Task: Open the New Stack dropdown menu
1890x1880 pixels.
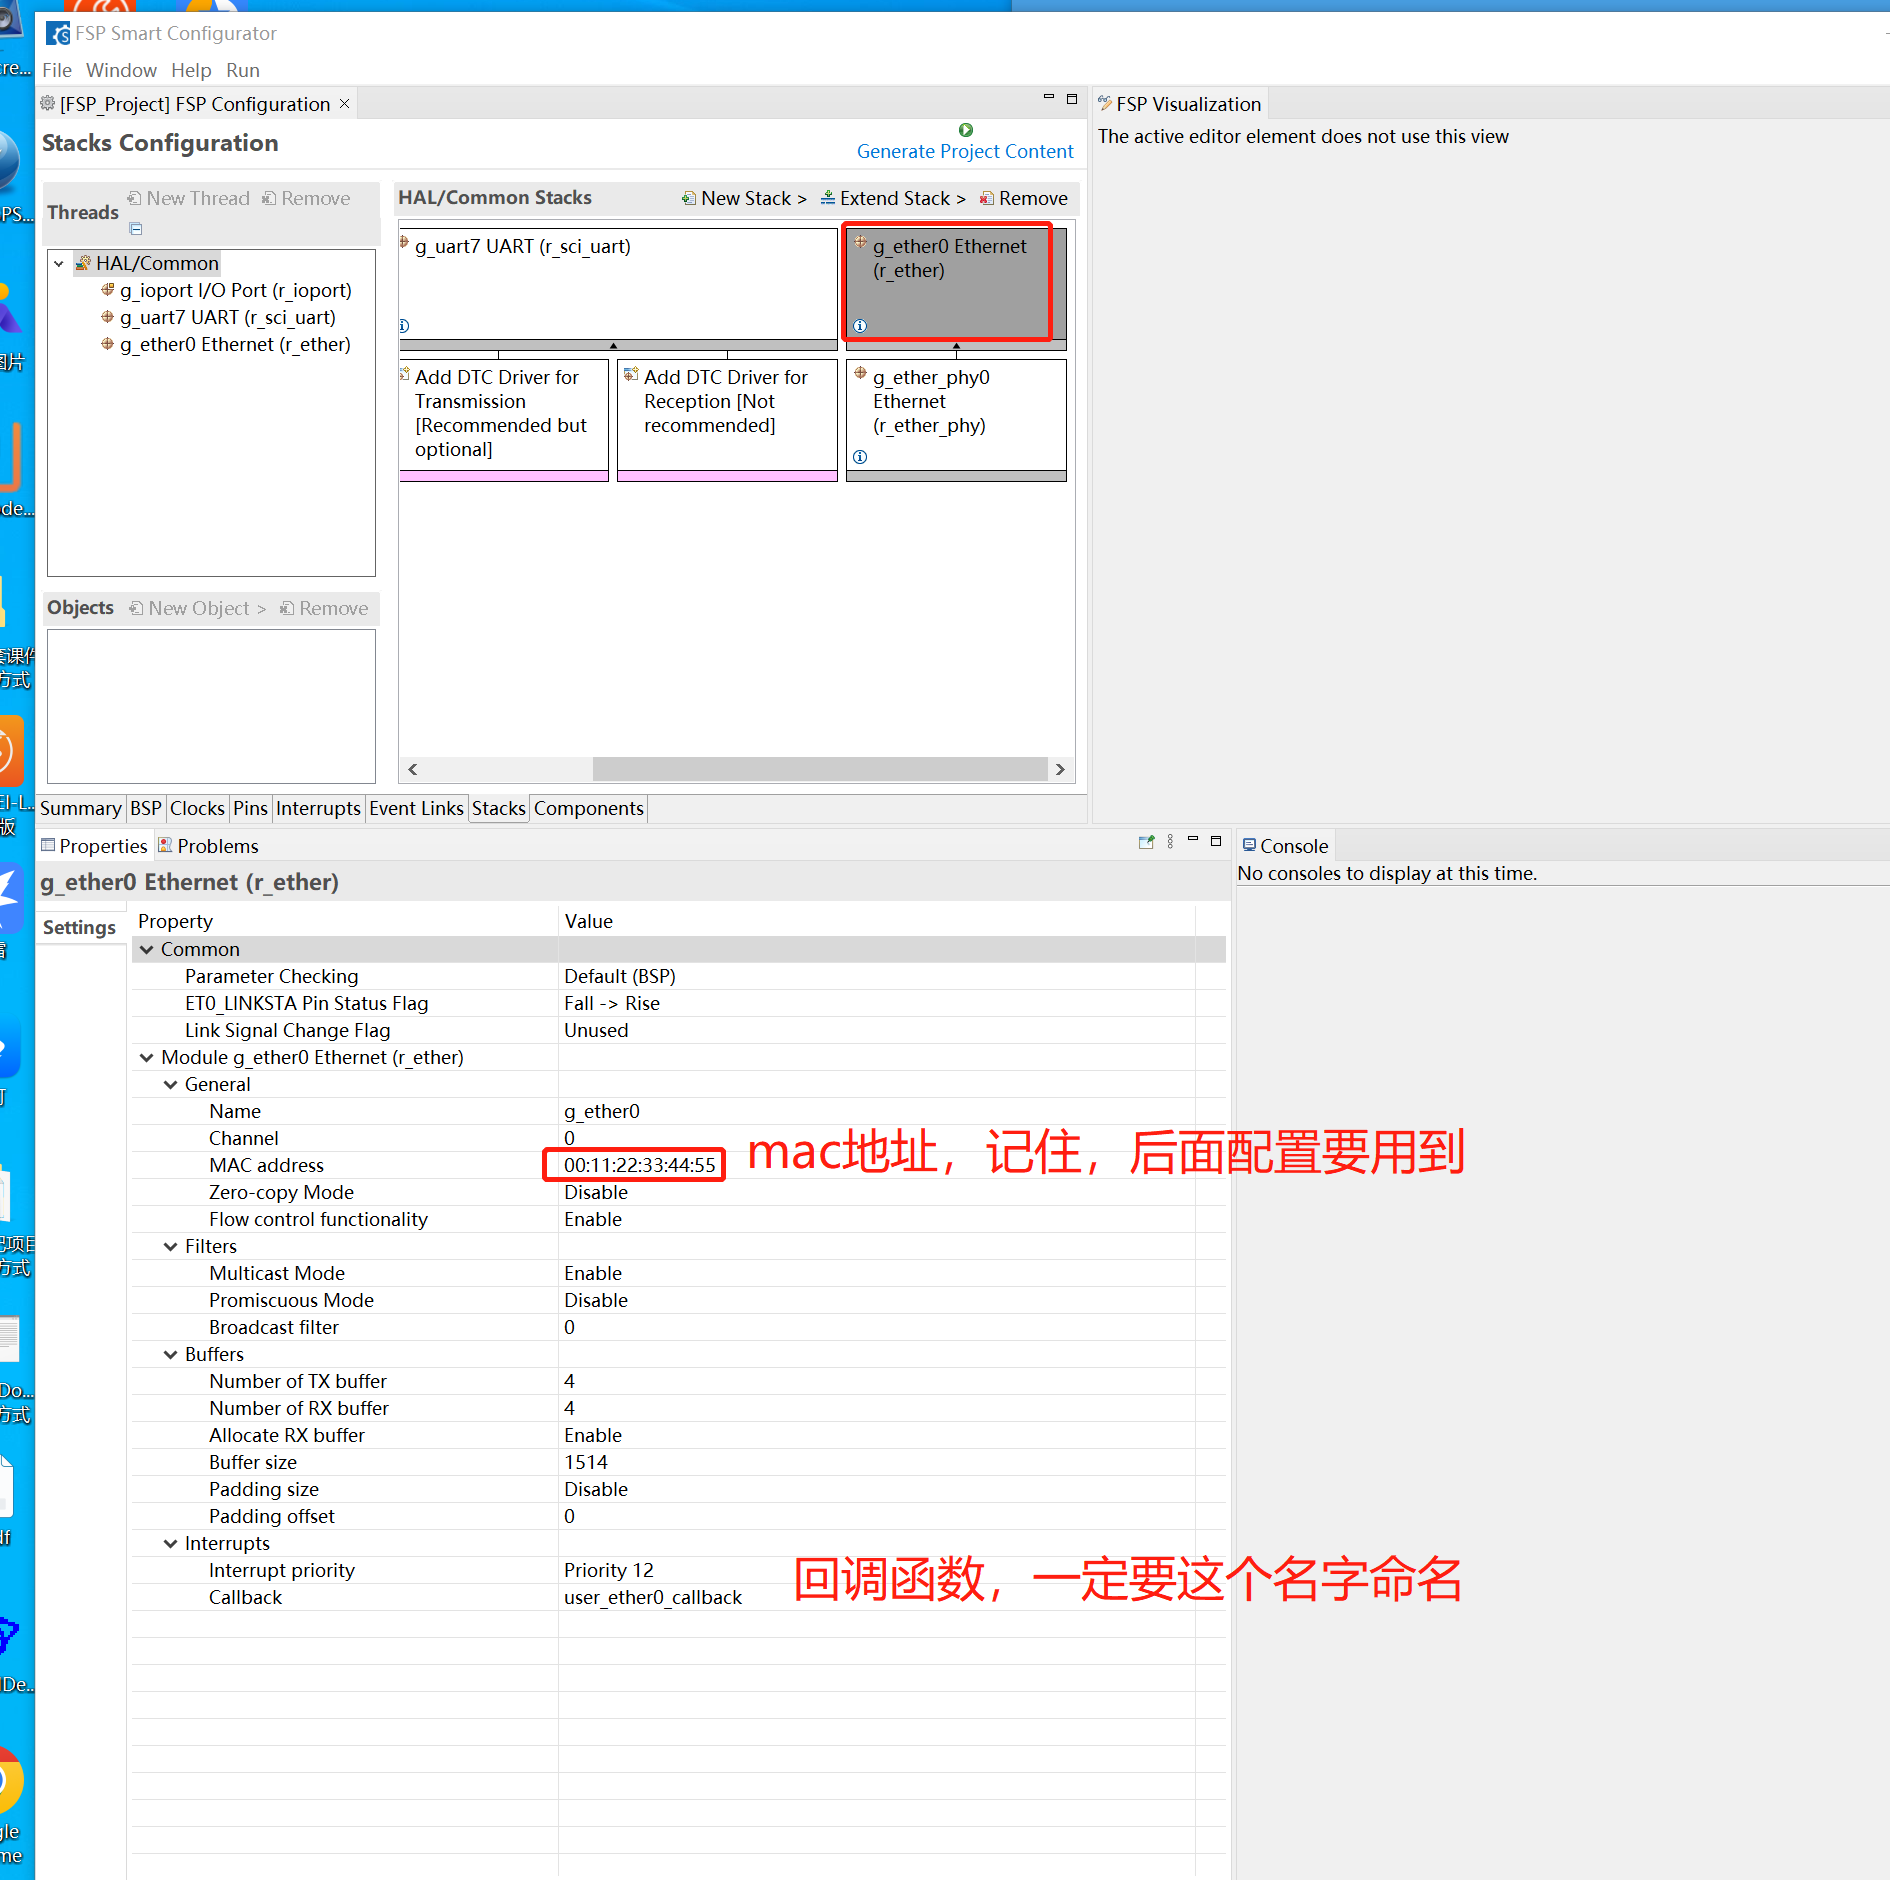Action: tap(745, 198)
